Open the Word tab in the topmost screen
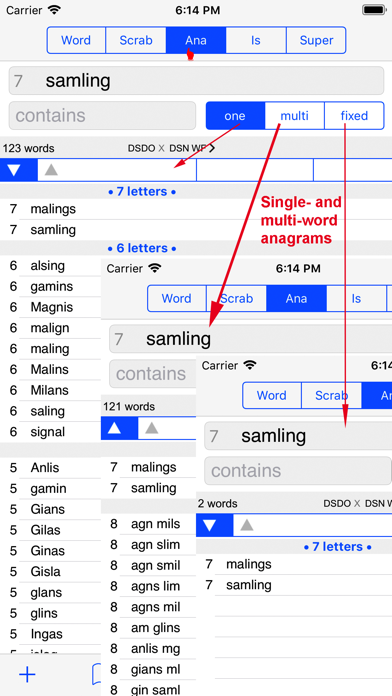 [x=76, y=40]
